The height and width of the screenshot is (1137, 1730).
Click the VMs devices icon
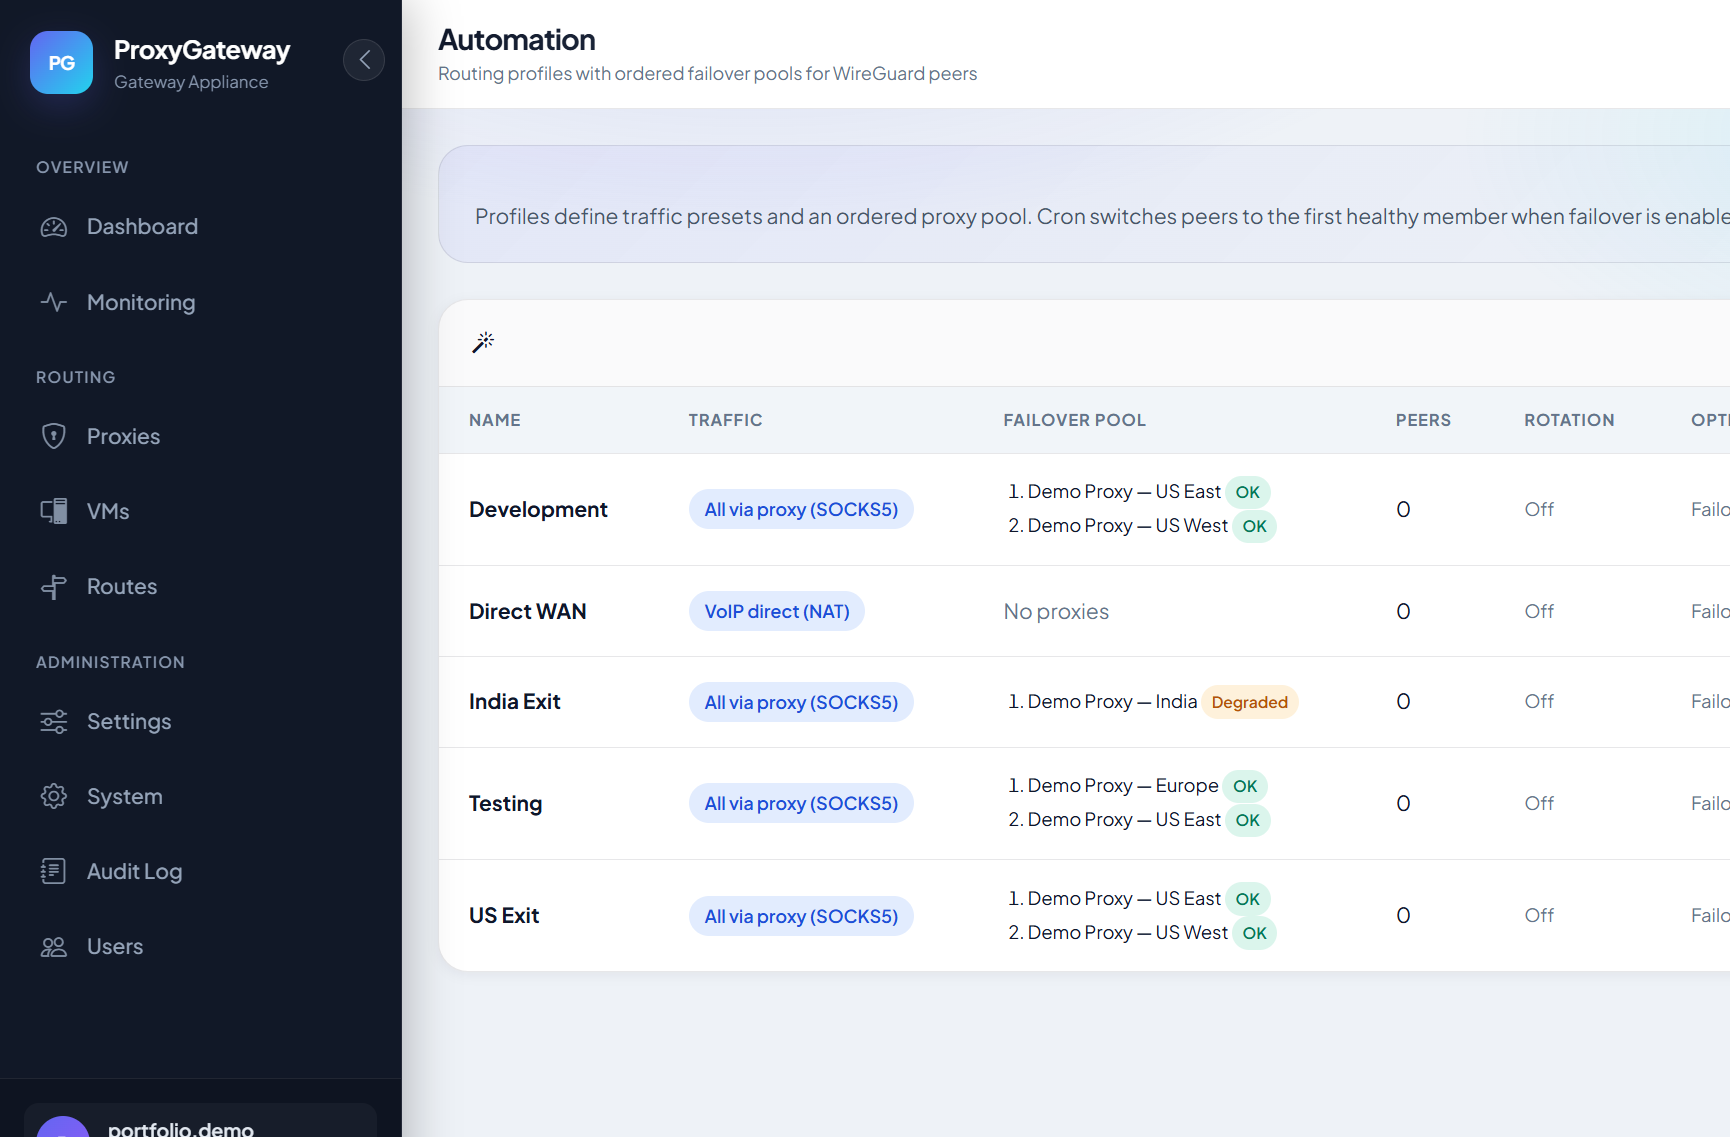click(x=54, y=511)
